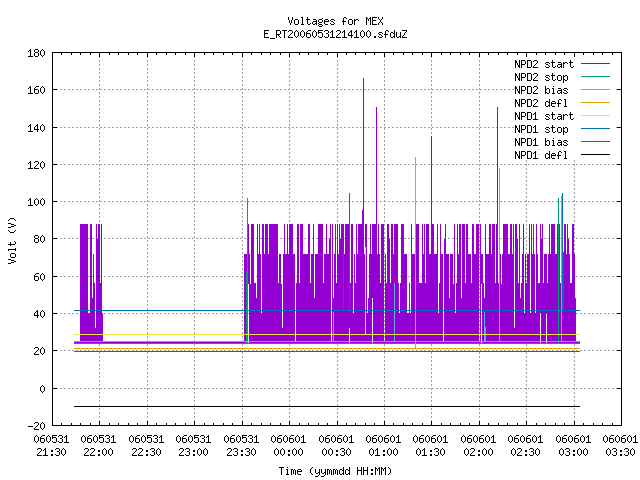Screen dimensions: 640x480
Task: Select the 'NPD2 defl' legend label
Action: coord(541,103)
